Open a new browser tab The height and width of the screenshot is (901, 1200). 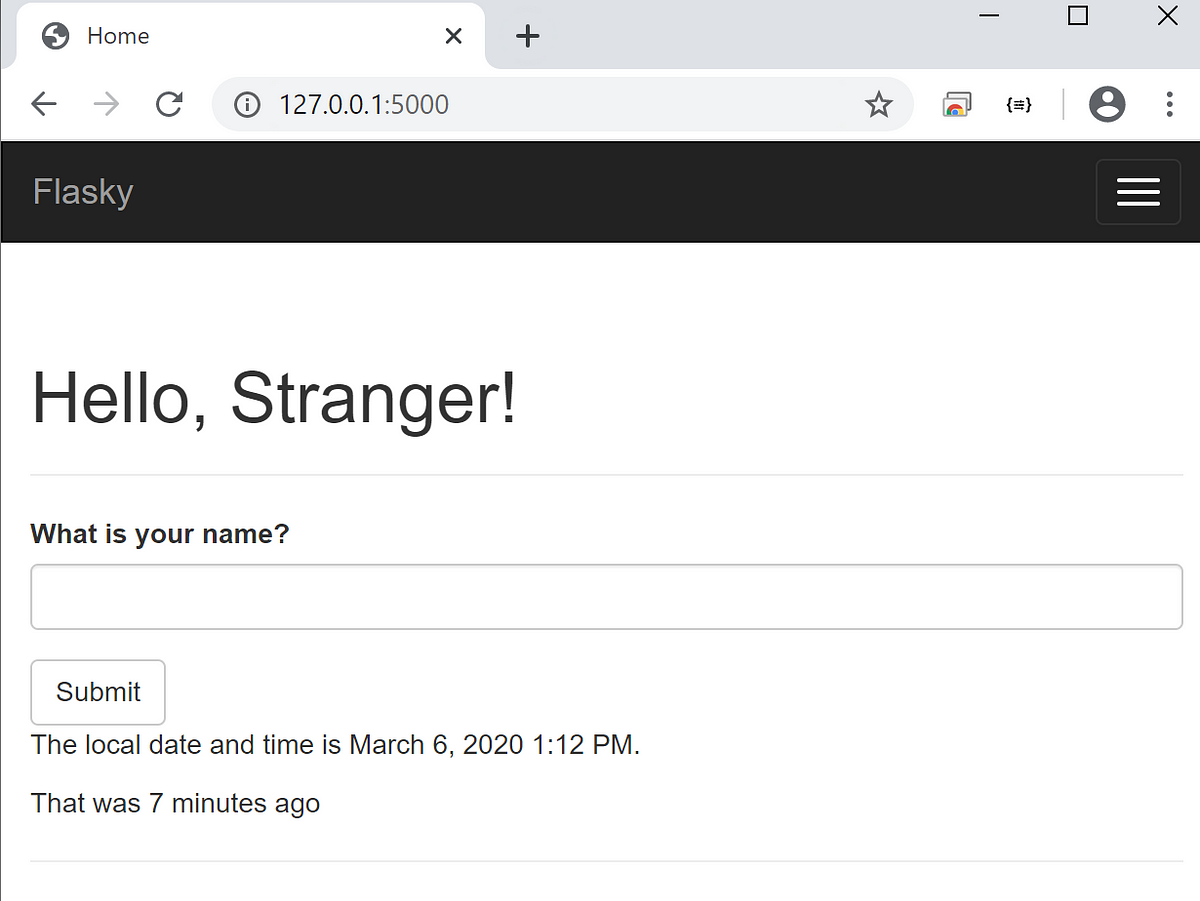(x=527, y=37)
